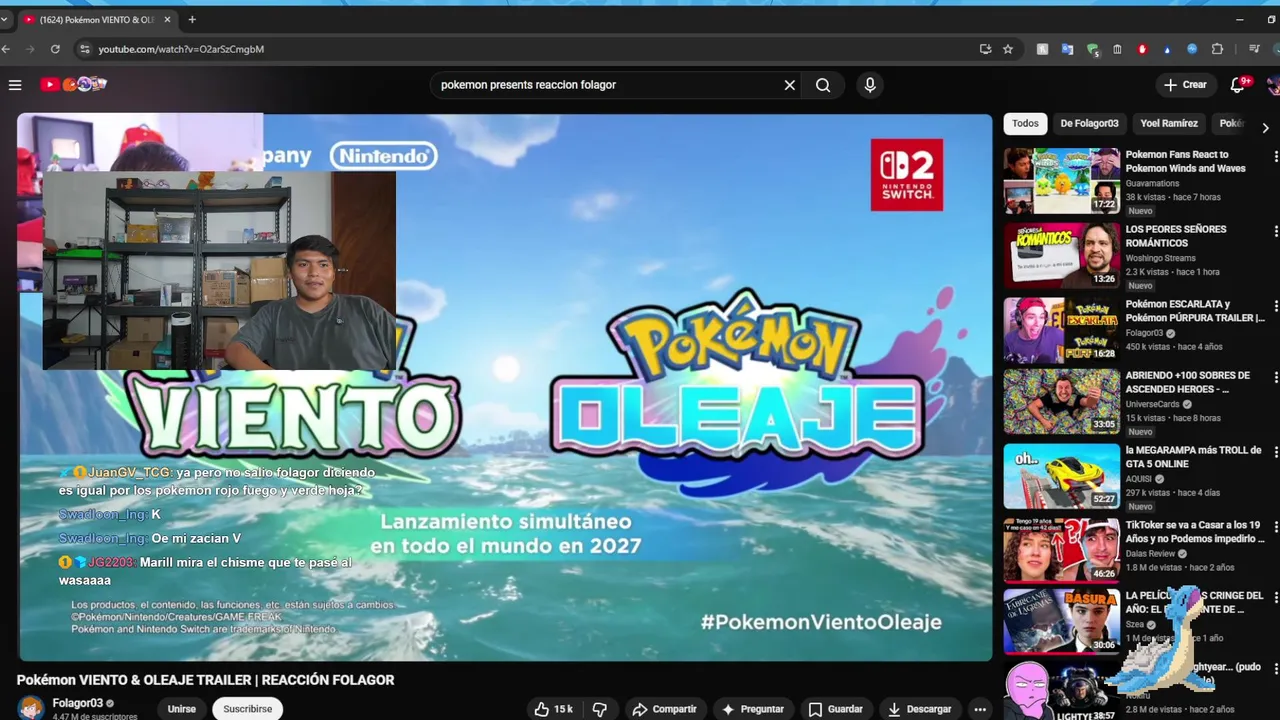Screen dimensions: 1280x720
Task: Open the Folagor03 channel name link
Action: pyautogui.click(x=78, y=703)
